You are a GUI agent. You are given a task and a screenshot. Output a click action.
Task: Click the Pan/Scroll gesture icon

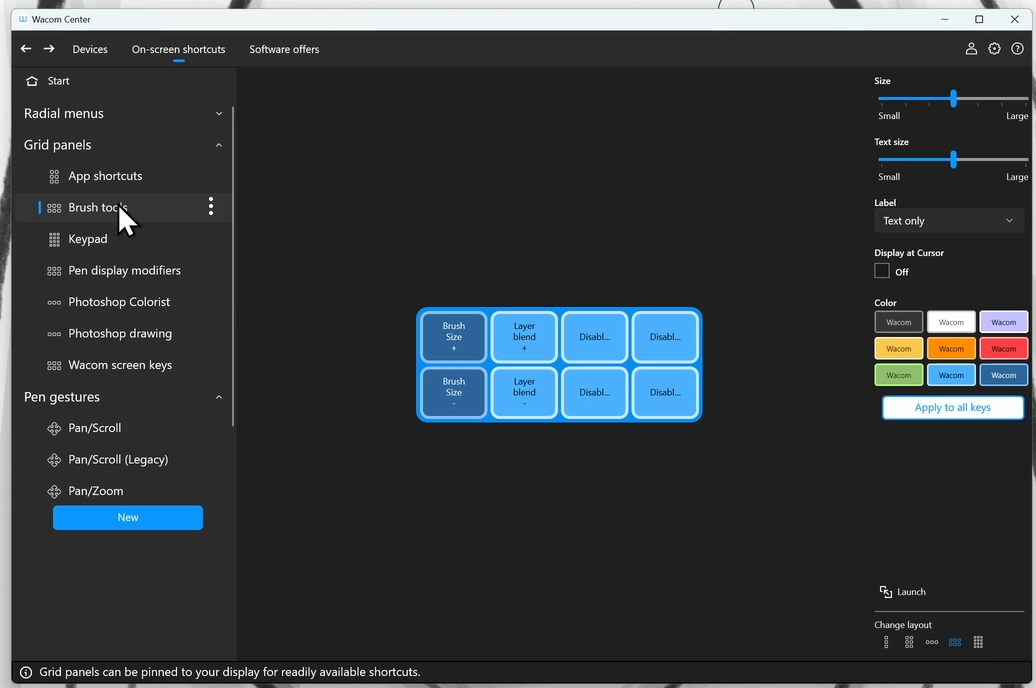pyautogui.click(x=54, y=429)
